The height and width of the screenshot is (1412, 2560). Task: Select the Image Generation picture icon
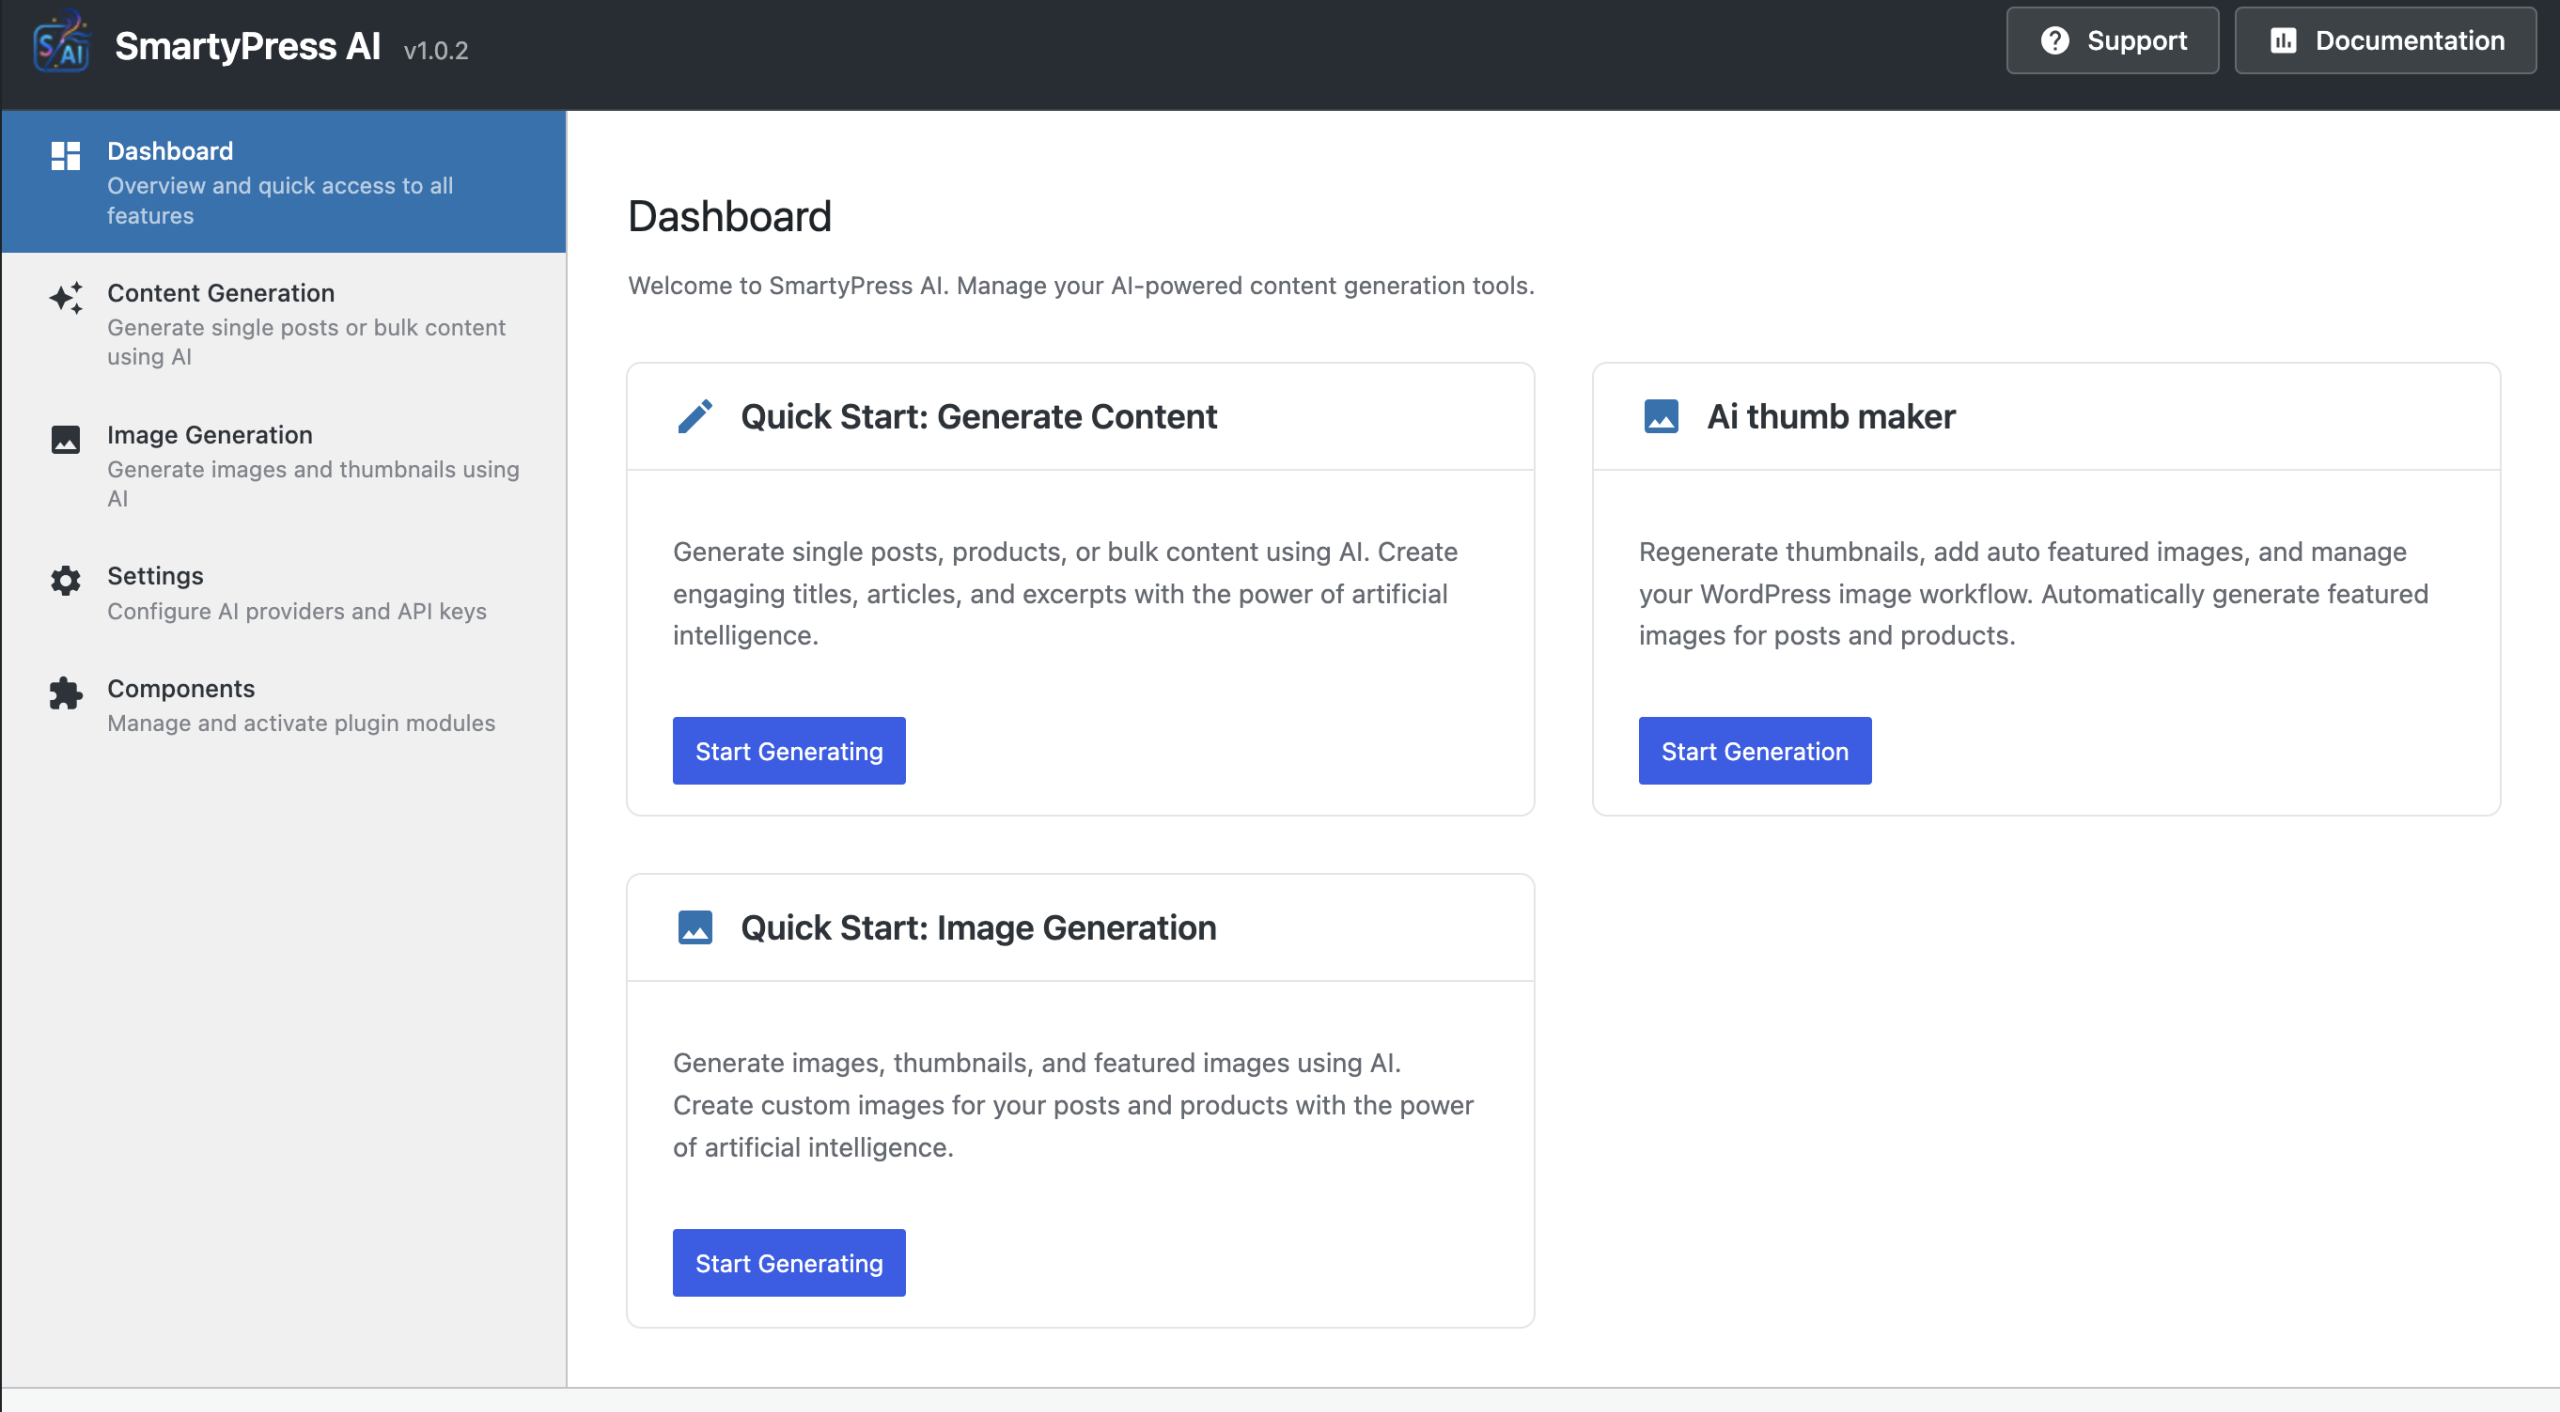tap(64, 439)
